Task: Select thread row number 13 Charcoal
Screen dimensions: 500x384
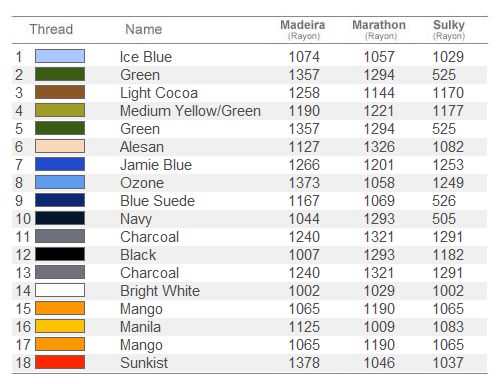Action: [x=249, y=272]
